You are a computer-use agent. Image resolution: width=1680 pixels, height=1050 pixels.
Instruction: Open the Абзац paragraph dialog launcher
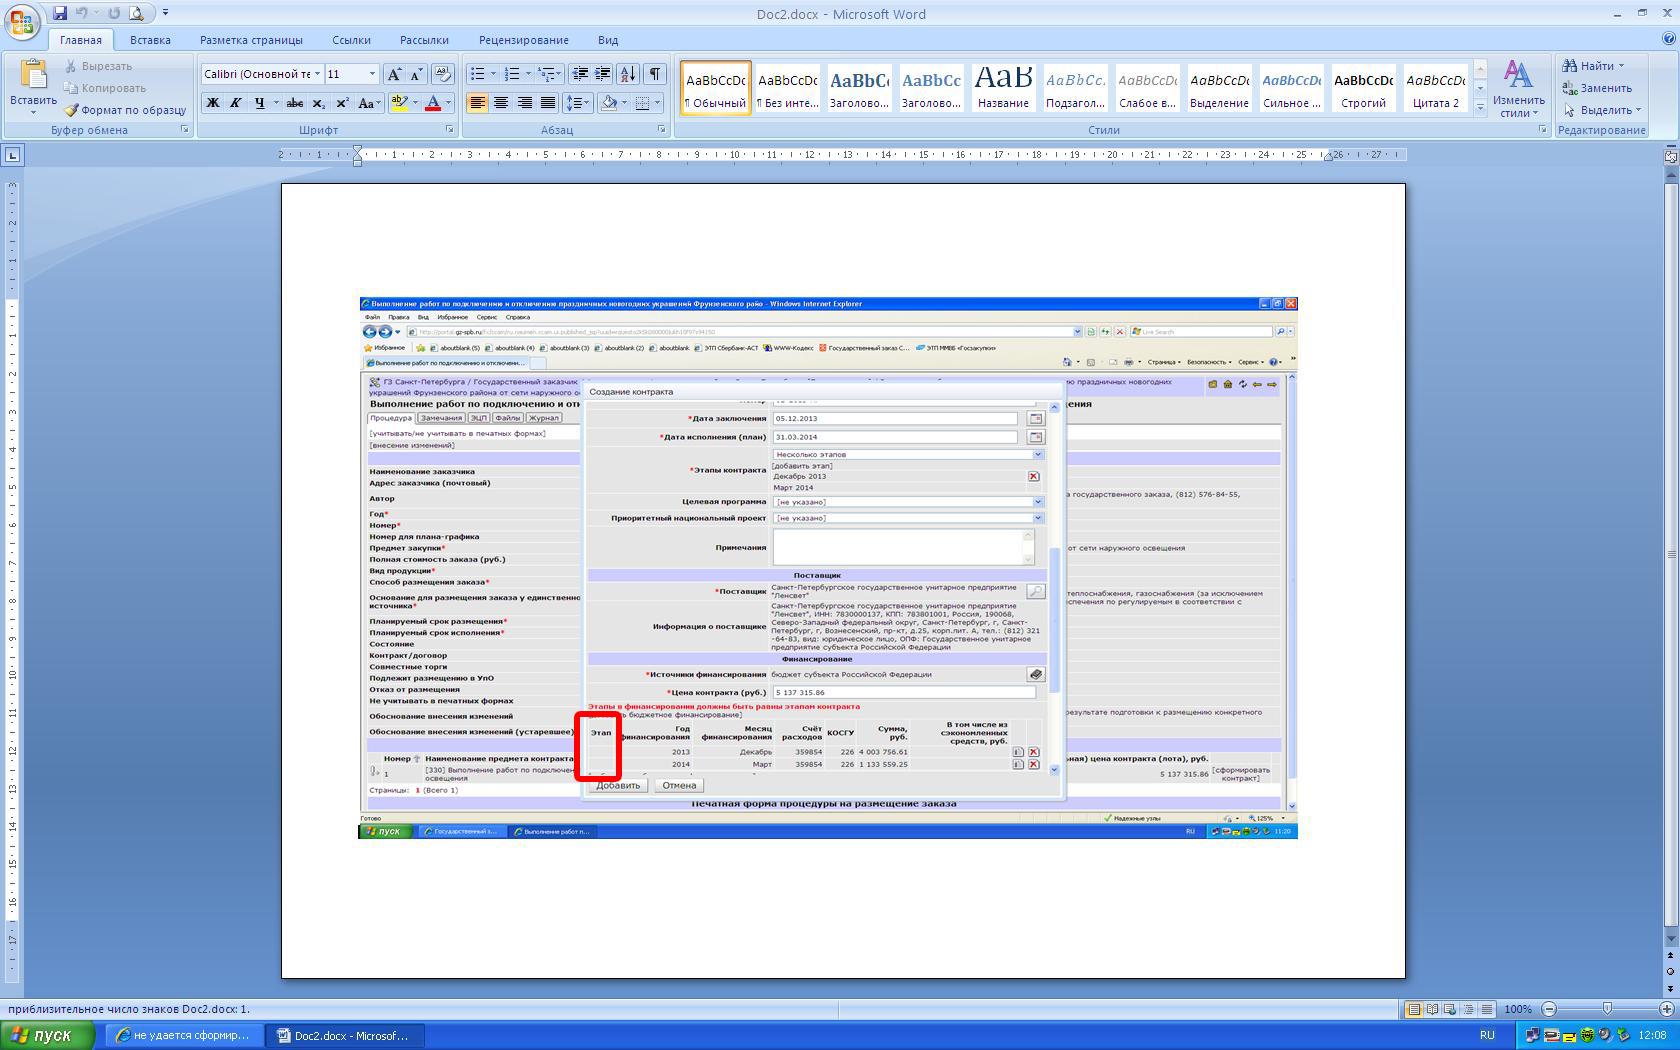(662, 130)
